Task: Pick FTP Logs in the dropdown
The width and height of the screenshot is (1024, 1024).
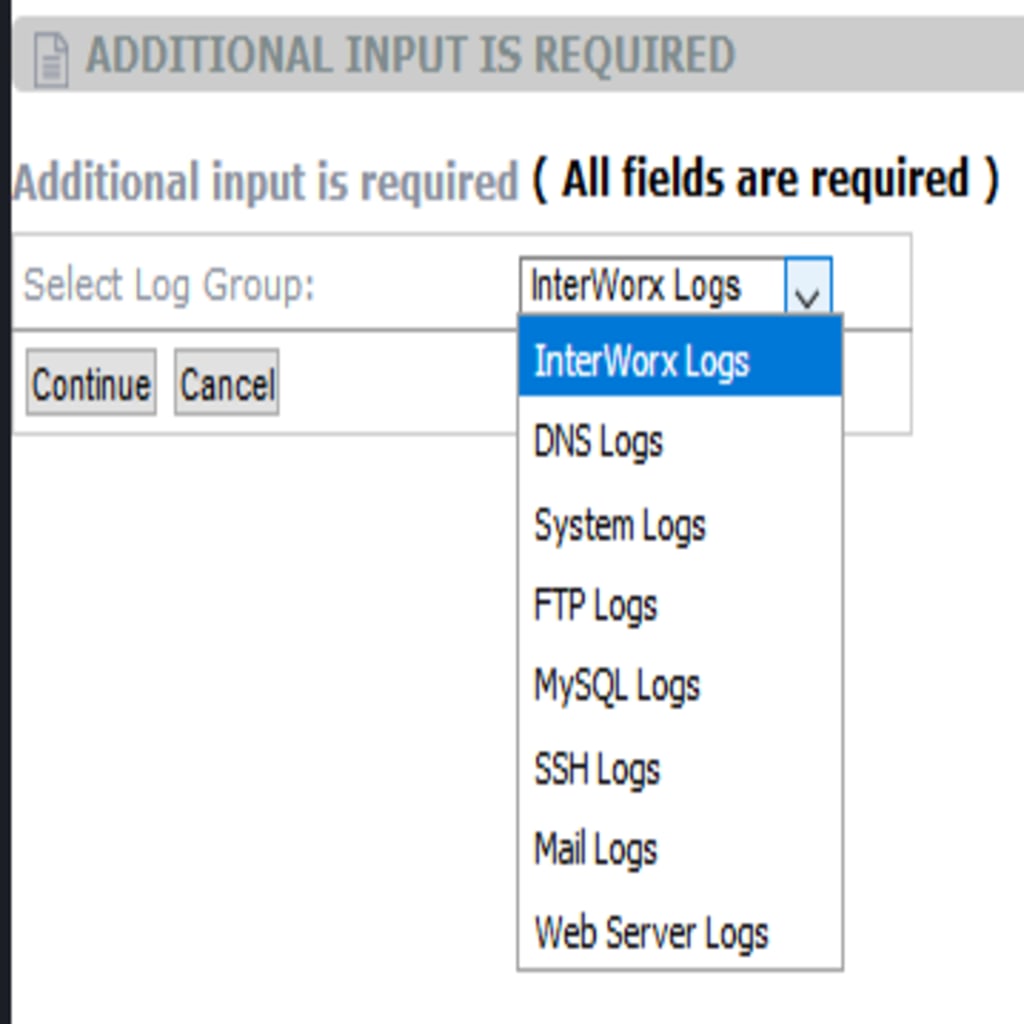Action: coord(680,605)
